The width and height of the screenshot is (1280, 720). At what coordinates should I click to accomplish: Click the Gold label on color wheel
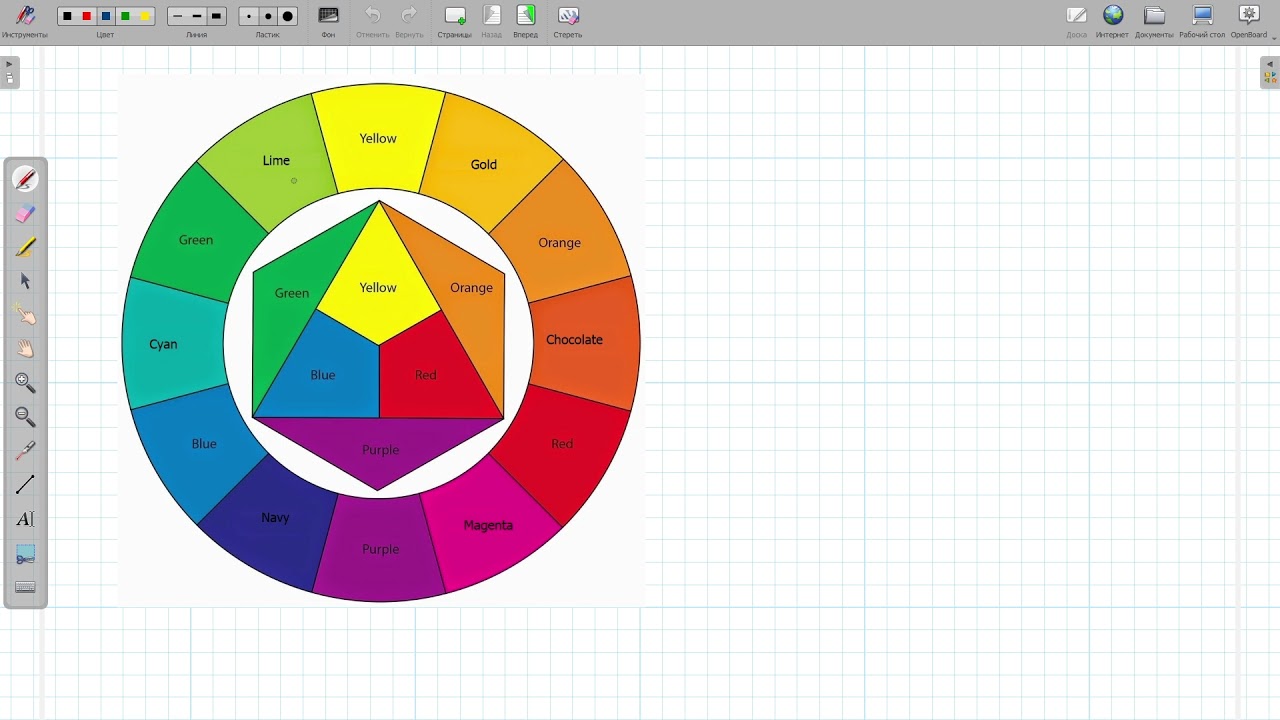pyautogui.click(x=484, y=164)
